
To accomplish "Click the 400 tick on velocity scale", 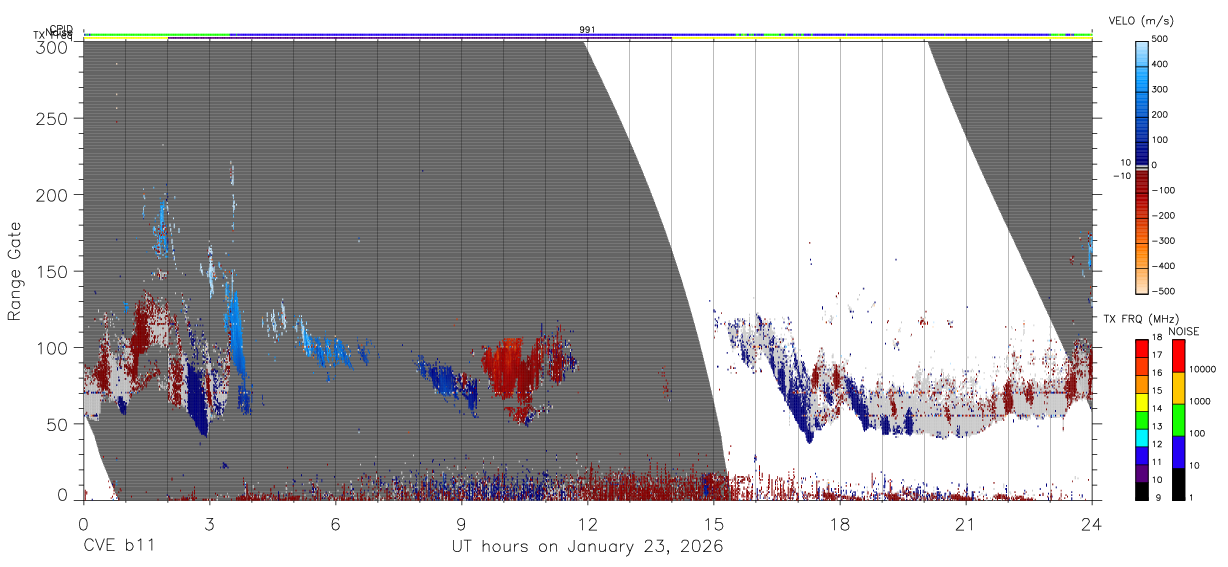I will (x=1162, y=65).
